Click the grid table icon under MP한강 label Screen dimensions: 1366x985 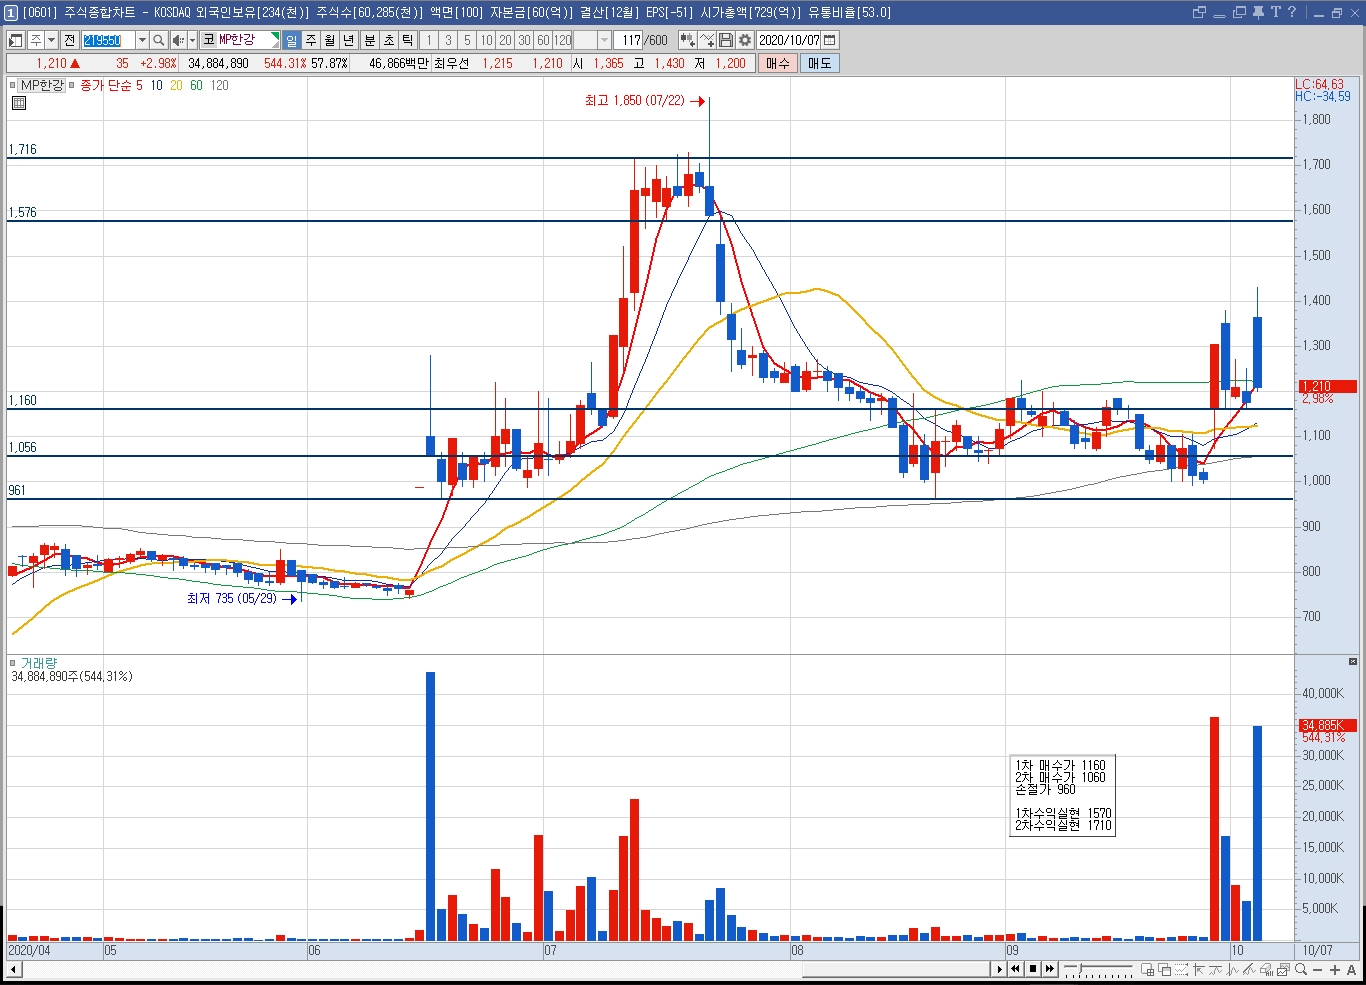(19, 103)
